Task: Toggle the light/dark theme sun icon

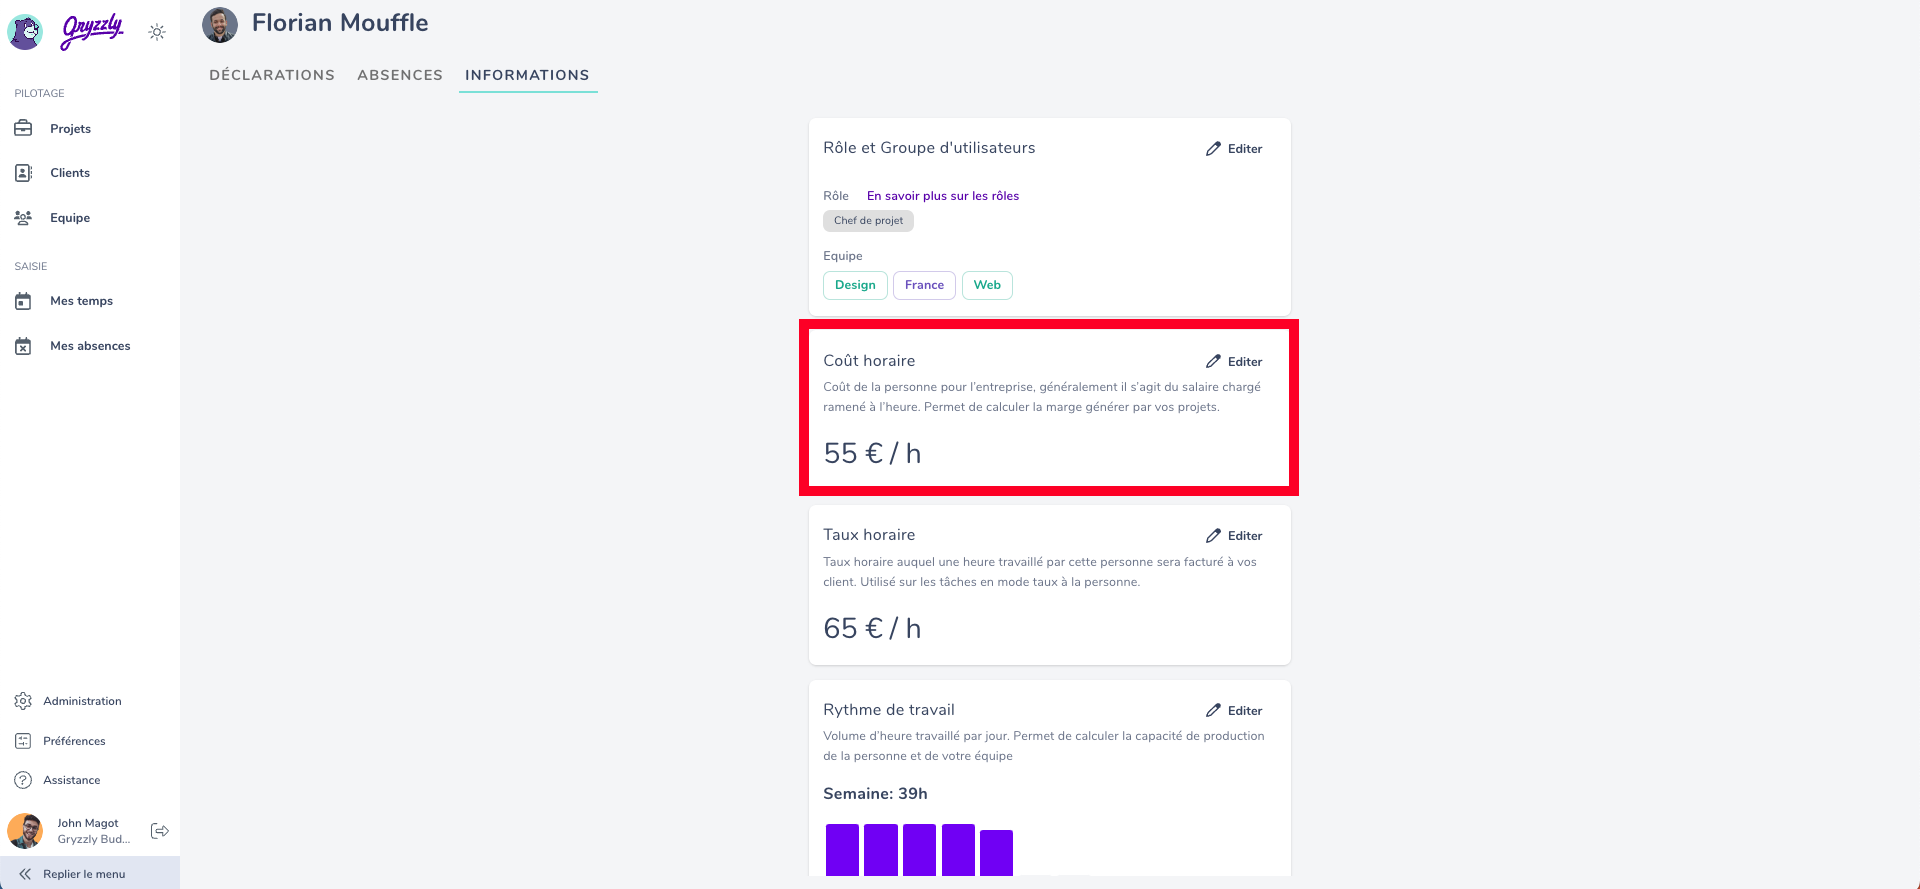Action: [x=157, y=32]
